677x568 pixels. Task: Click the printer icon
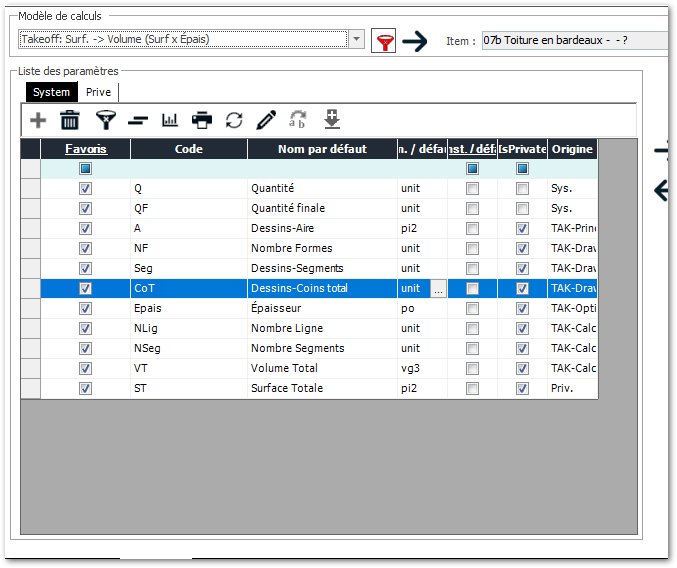pyautogui.click(x=202, y=120)
